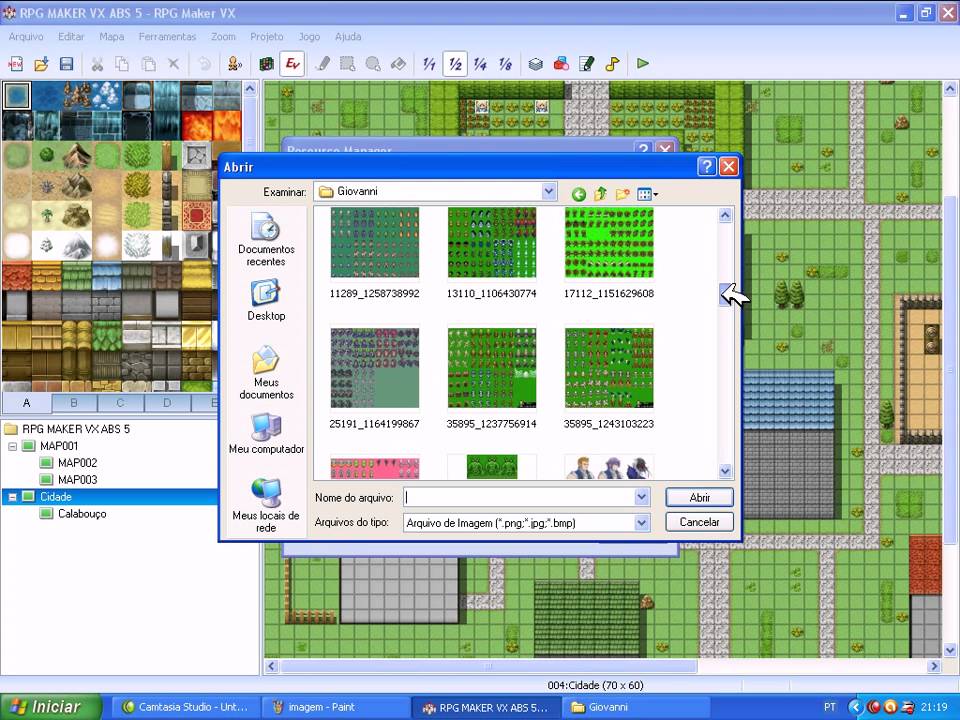Open the Mapa menu
The image size is (960, 720).
tap(111, 37)
